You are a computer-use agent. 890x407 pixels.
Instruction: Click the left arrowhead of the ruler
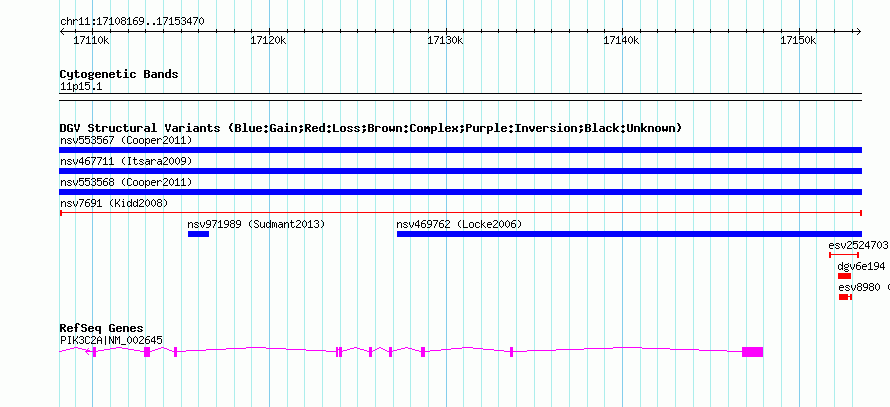click(62, 31)
